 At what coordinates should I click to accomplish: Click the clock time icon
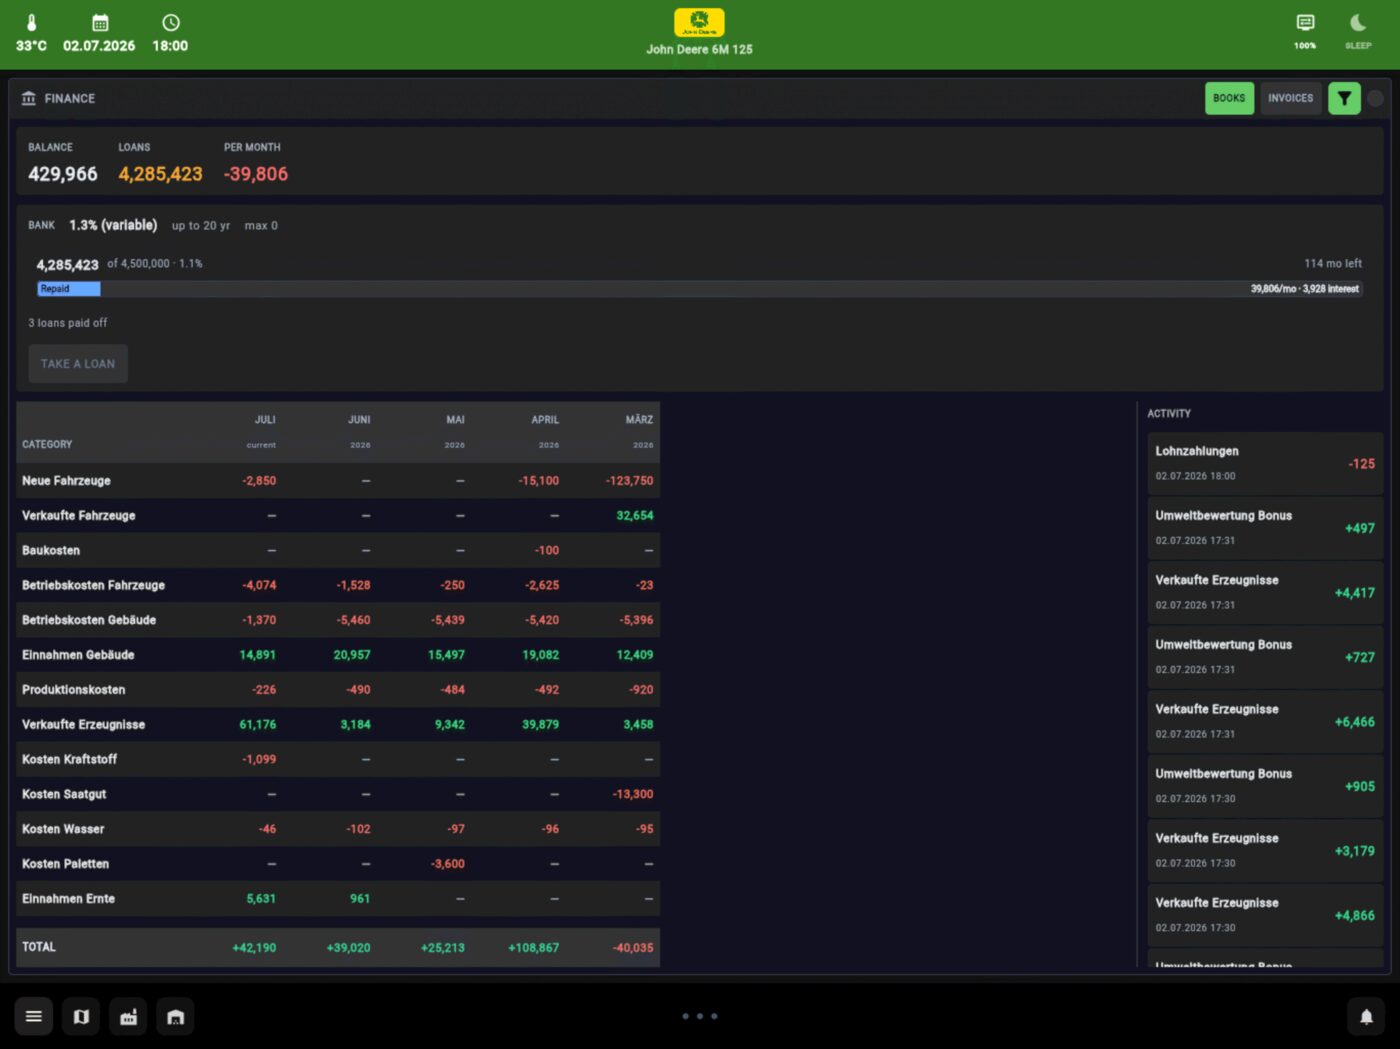pyautogui.click(x=171, y=22)
